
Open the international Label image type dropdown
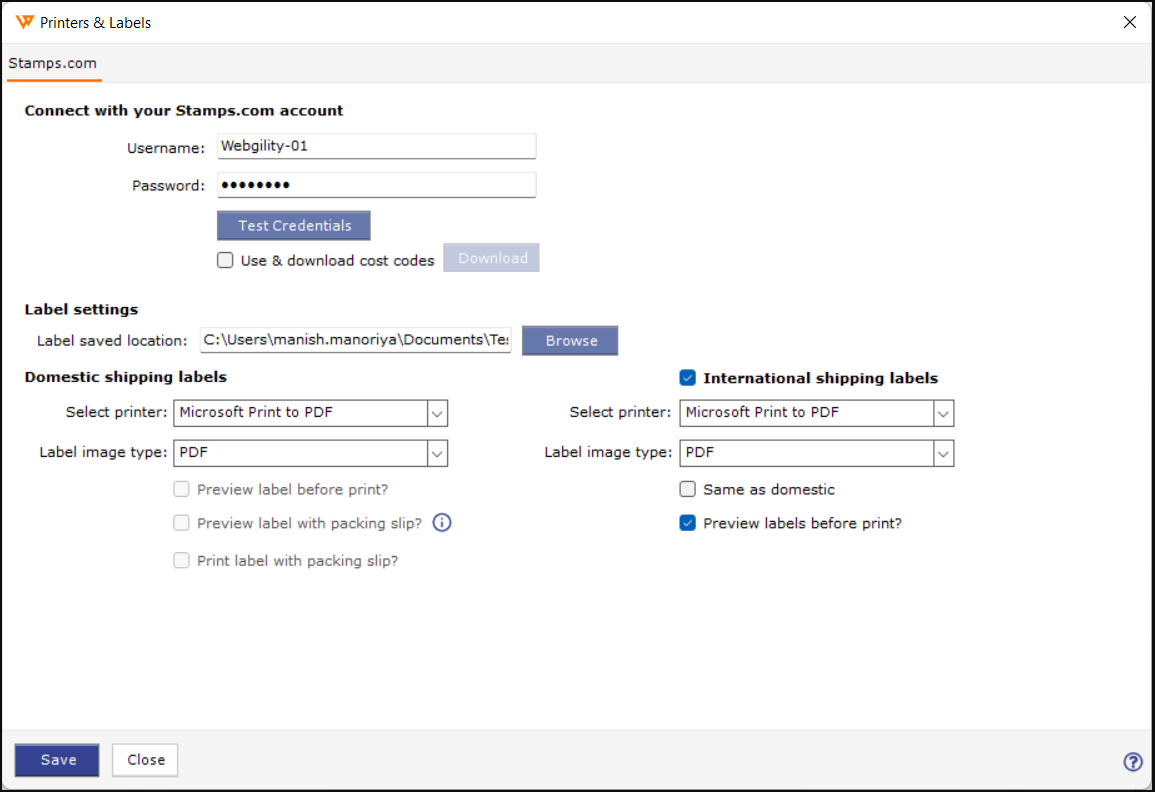(x=943, y=453)
